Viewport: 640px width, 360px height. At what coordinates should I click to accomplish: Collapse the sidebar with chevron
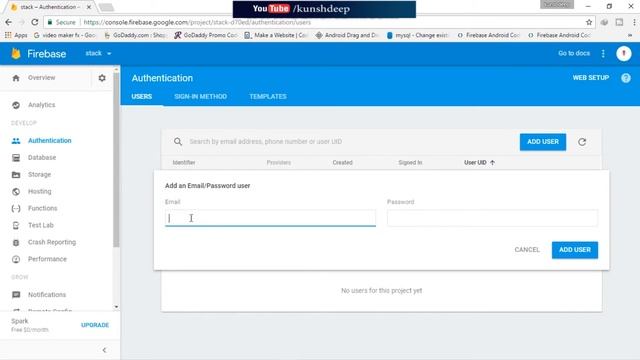(x=104, y=350)
